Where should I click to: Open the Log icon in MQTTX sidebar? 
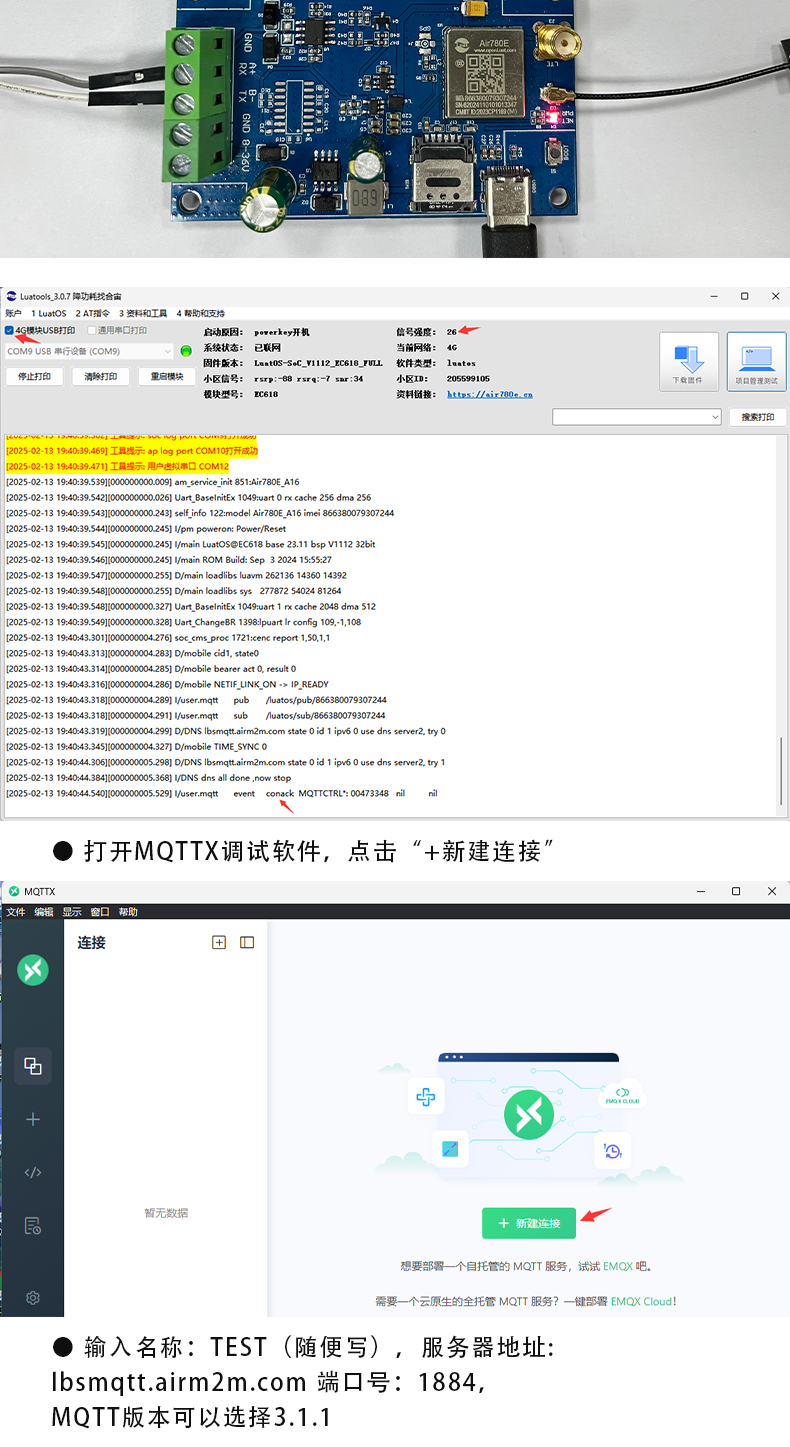pyautogui.click(x=33, y=1225)
